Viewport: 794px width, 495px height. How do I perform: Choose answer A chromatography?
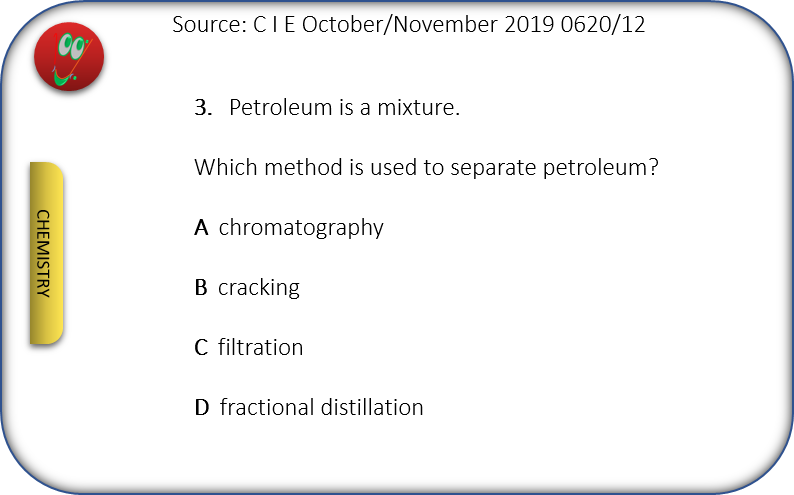289,228
